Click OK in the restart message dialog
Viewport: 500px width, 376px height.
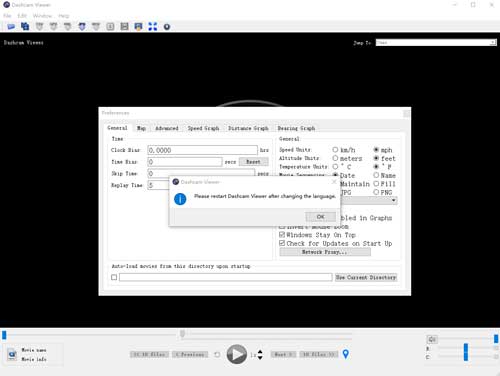tap(321, 217)
